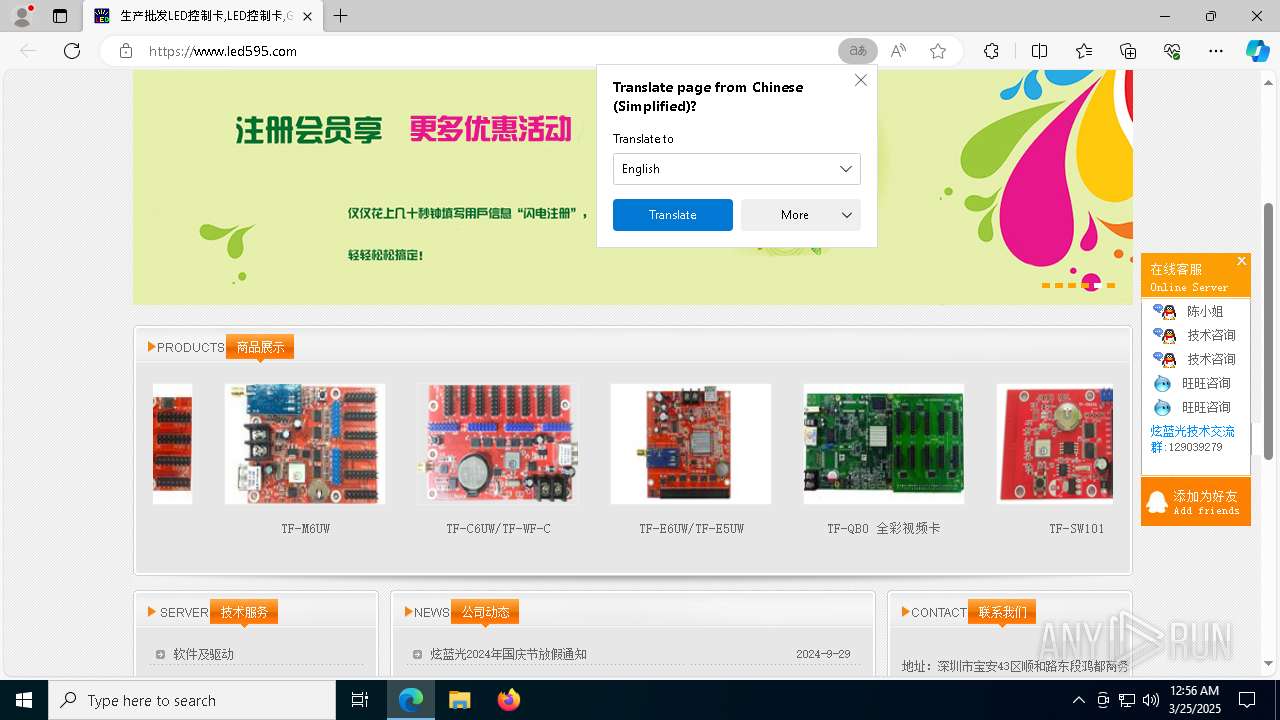Image resolution: width=1280 pixels, height=720 pixels.
Task: Open the Copilot sidebar icon
Action: 1257,51
